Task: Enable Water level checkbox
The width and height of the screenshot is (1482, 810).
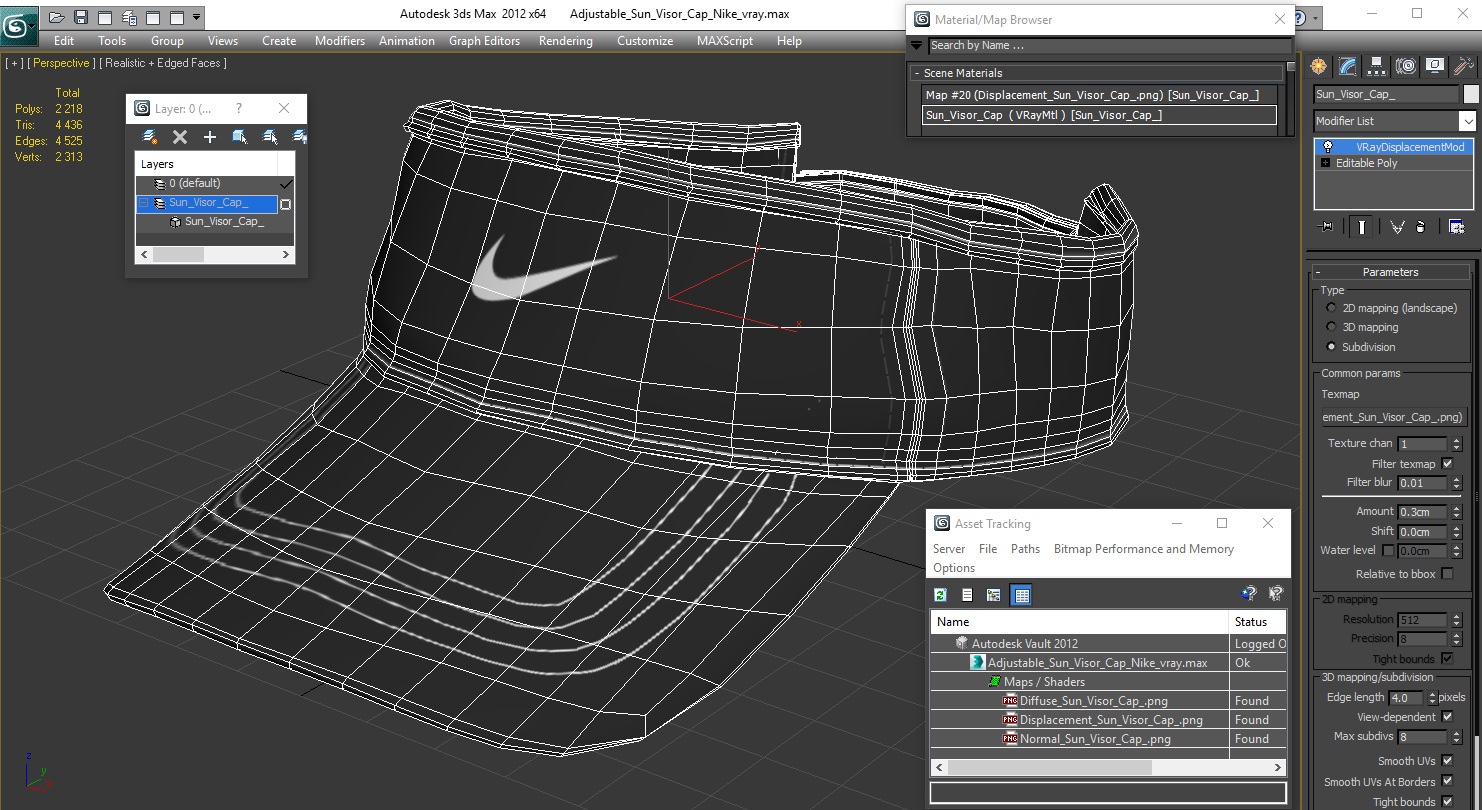Action: click(1388, 550)
